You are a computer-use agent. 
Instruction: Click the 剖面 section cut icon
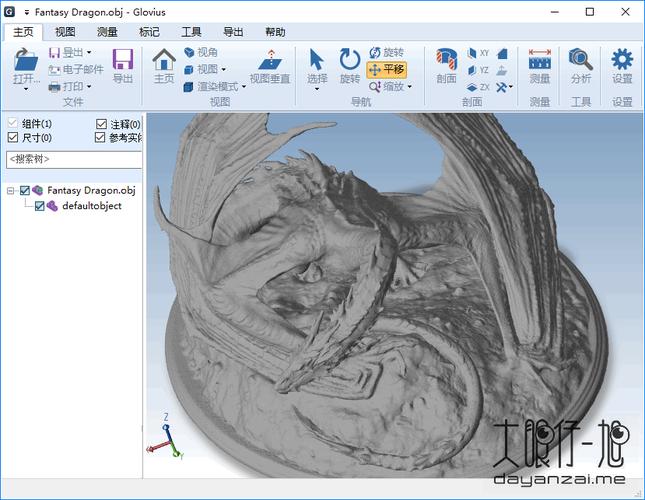tap(446, 60)
